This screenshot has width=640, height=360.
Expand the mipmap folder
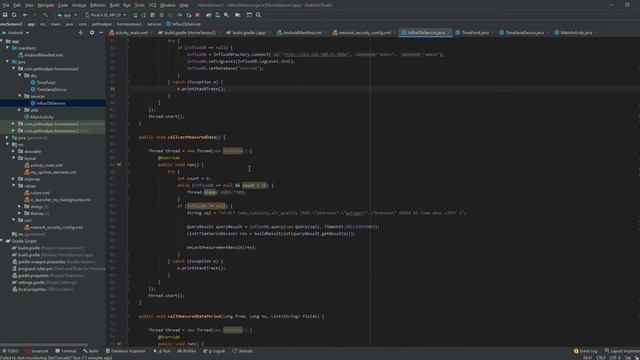coord(13,179)
